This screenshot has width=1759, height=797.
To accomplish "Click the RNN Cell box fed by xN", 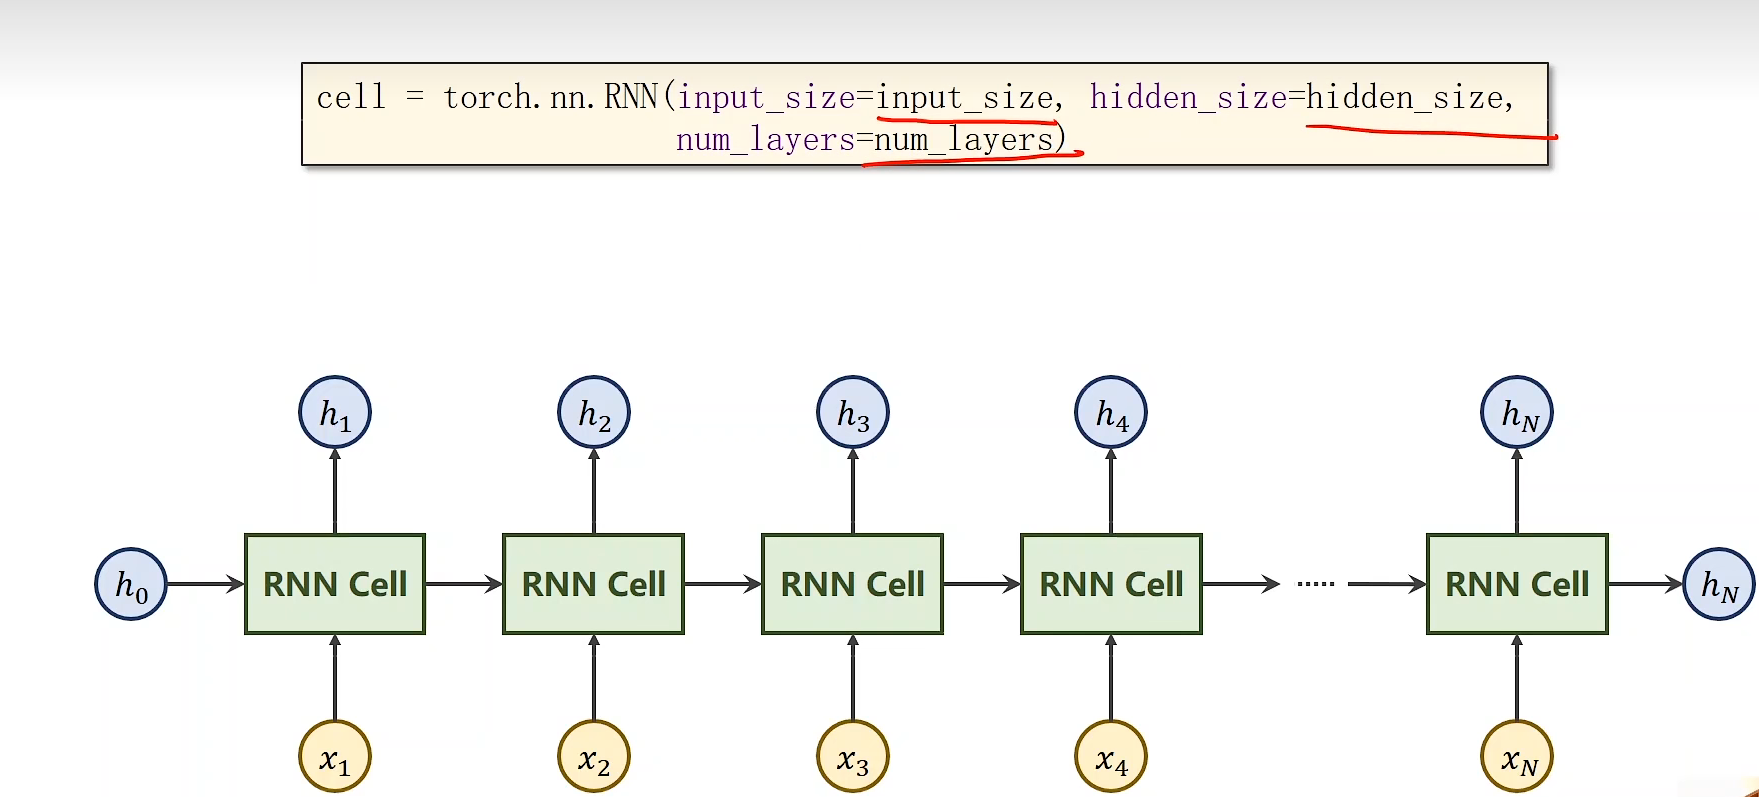I will tap(1517, 584).
